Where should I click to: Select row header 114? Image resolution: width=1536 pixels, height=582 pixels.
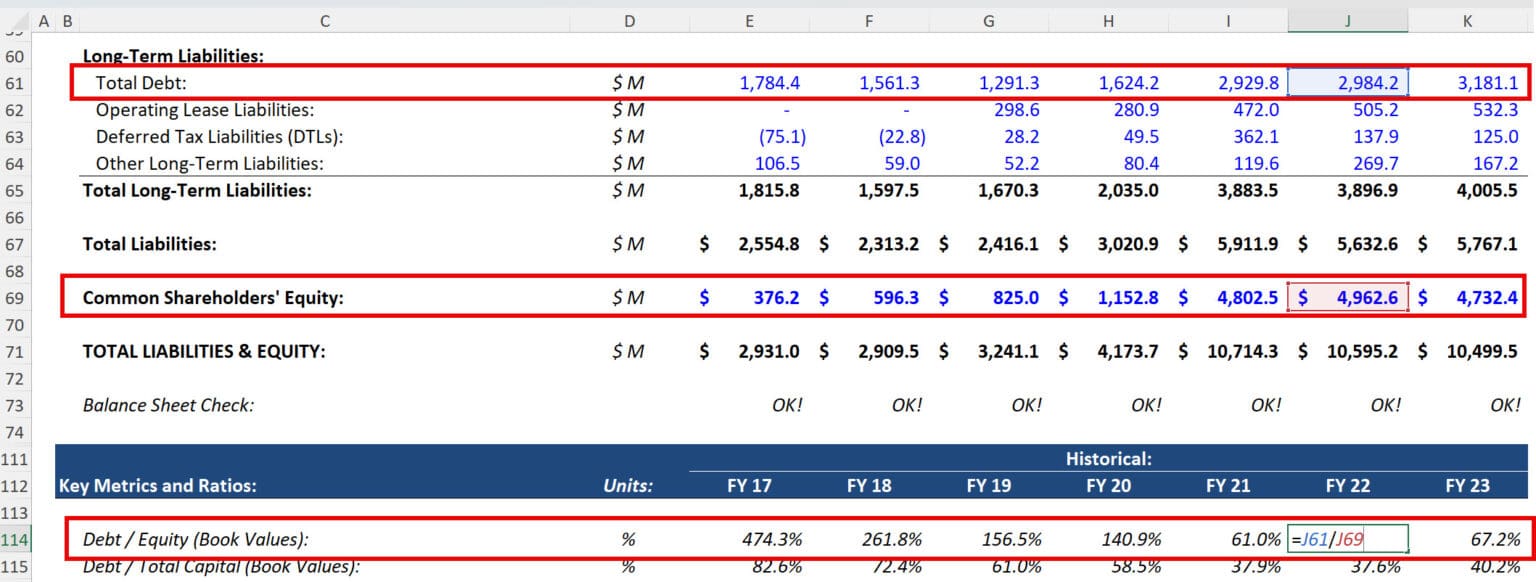tap(15, 538)
